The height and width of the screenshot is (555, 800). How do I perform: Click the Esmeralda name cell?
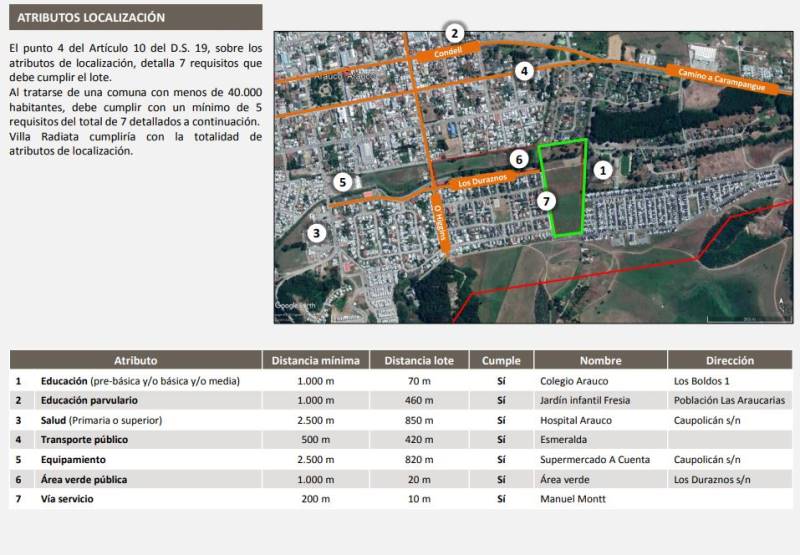tap(563, 440)
